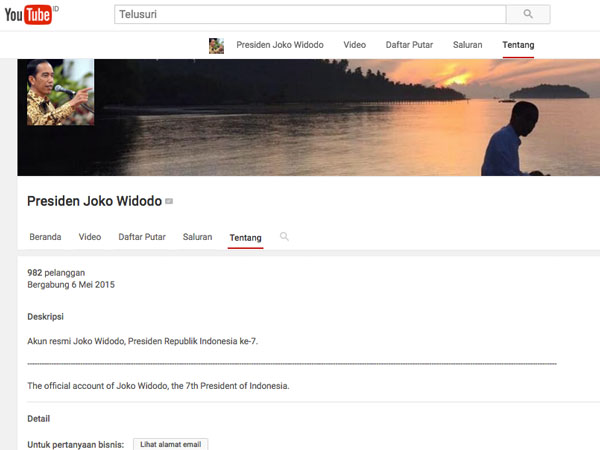Click the YouTube logo
Viewport: 600px width, 450px height.
pos(28,14)
